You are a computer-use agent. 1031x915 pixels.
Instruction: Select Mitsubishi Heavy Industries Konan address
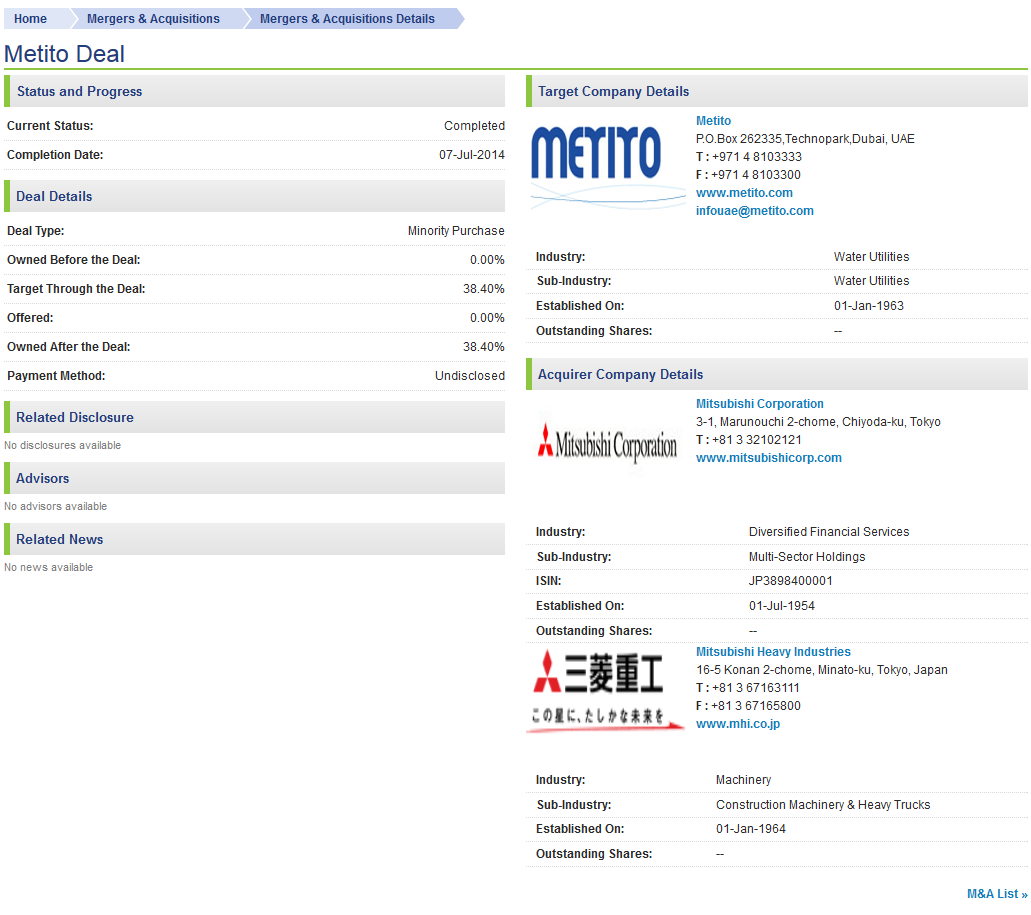point(822,670)
